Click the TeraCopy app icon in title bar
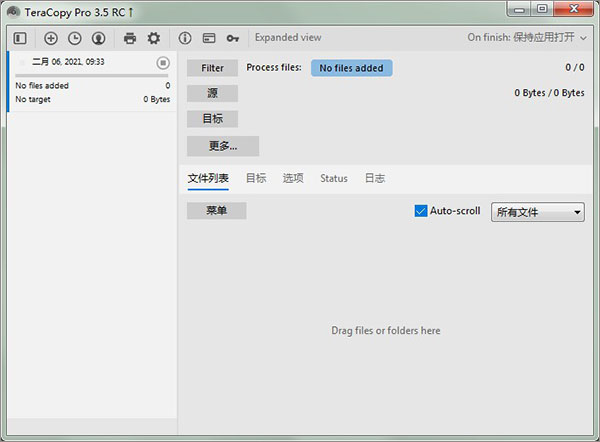This screenshot has height=442, width=600. pos(14,12)
